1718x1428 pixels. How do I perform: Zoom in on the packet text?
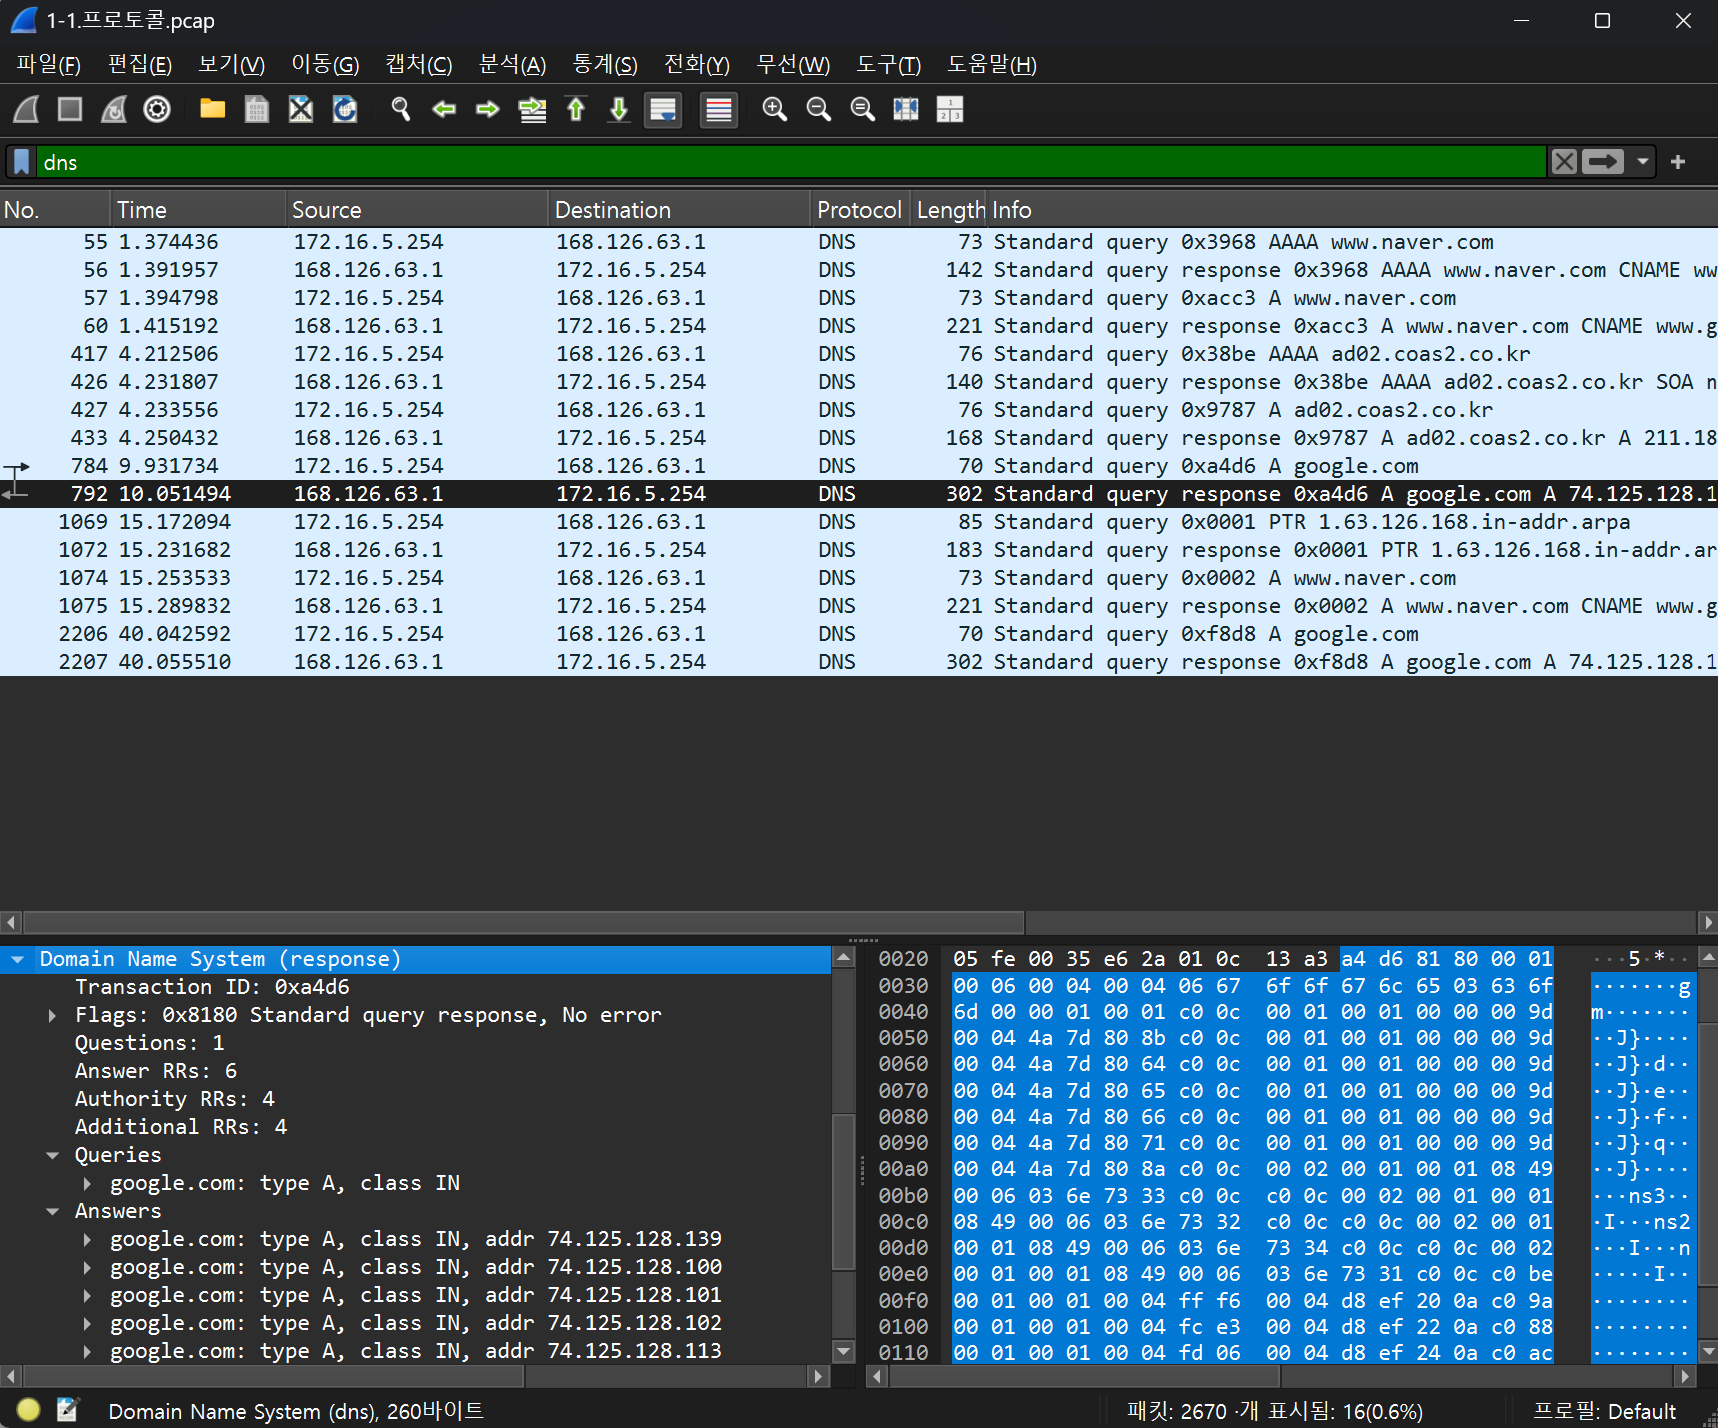pyautogui.click(x=775, y=109)
